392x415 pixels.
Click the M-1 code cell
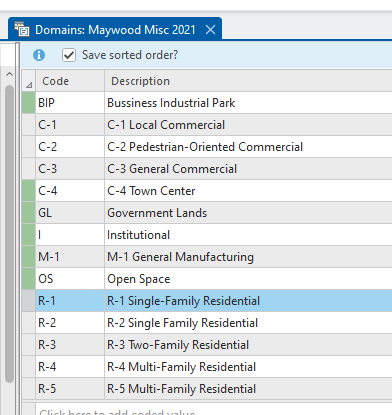point(70,257)
